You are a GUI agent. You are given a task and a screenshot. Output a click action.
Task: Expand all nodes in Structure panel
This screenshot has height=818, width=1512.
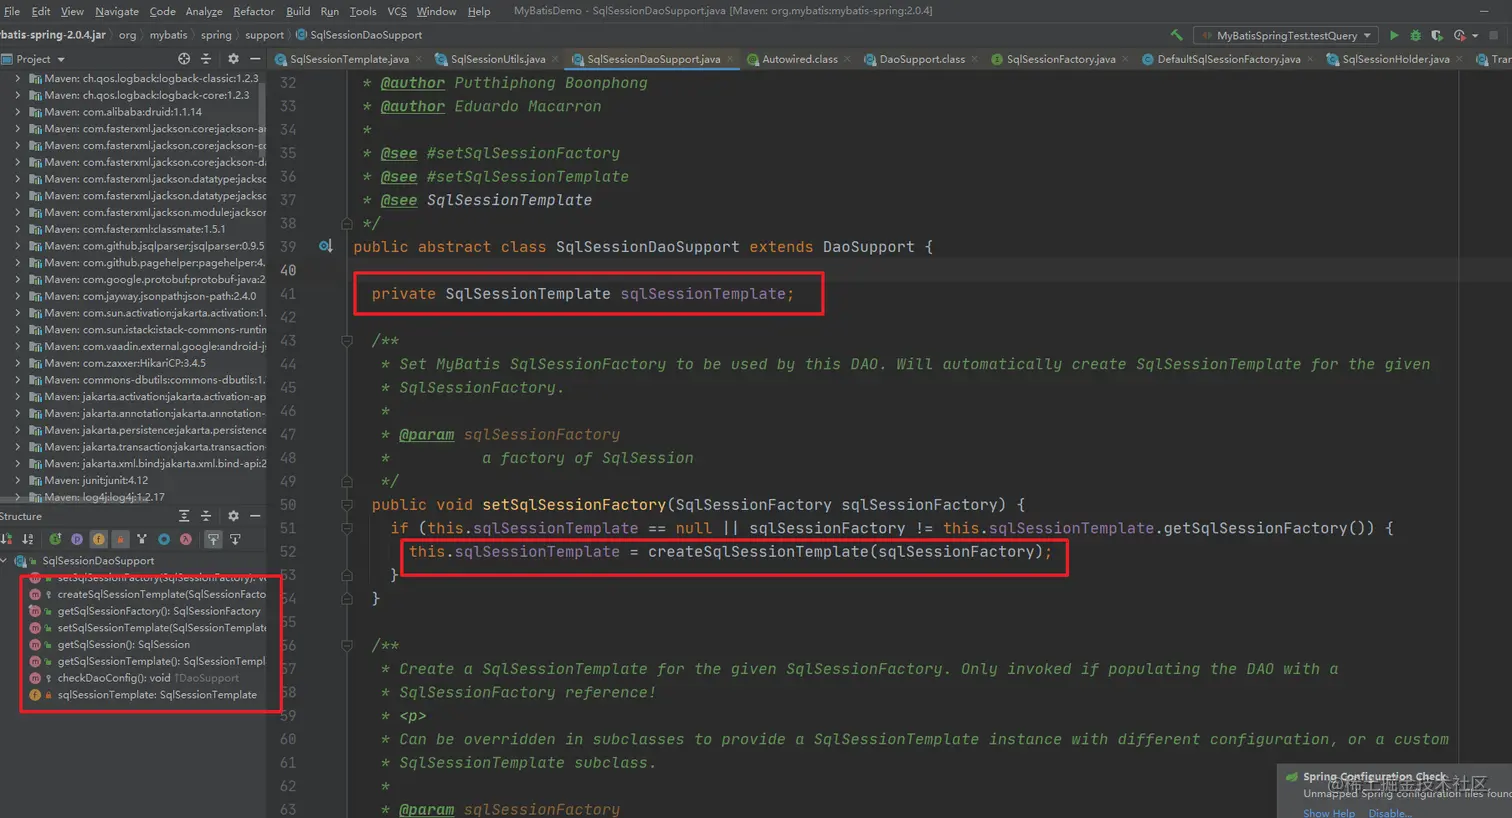(184, 516)
